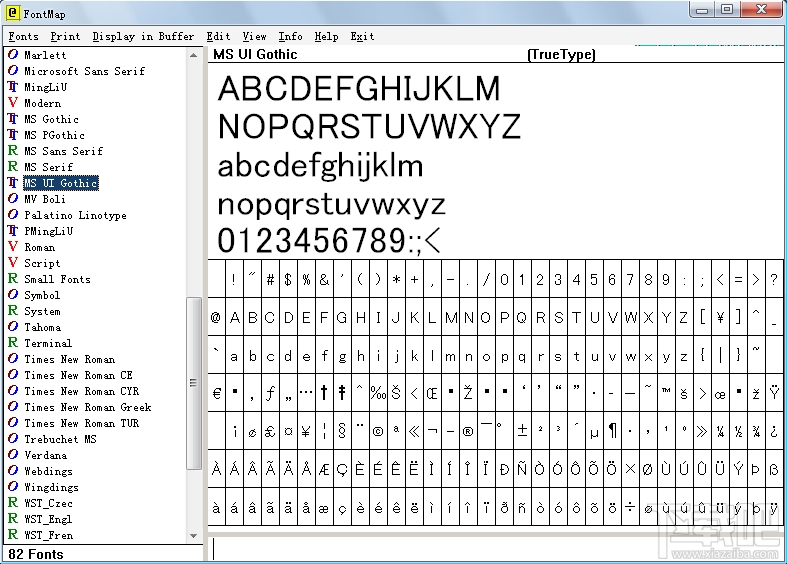Click the TrueType icon beside PMingLiU
The image size is (787, 564).
click(13, 231)
